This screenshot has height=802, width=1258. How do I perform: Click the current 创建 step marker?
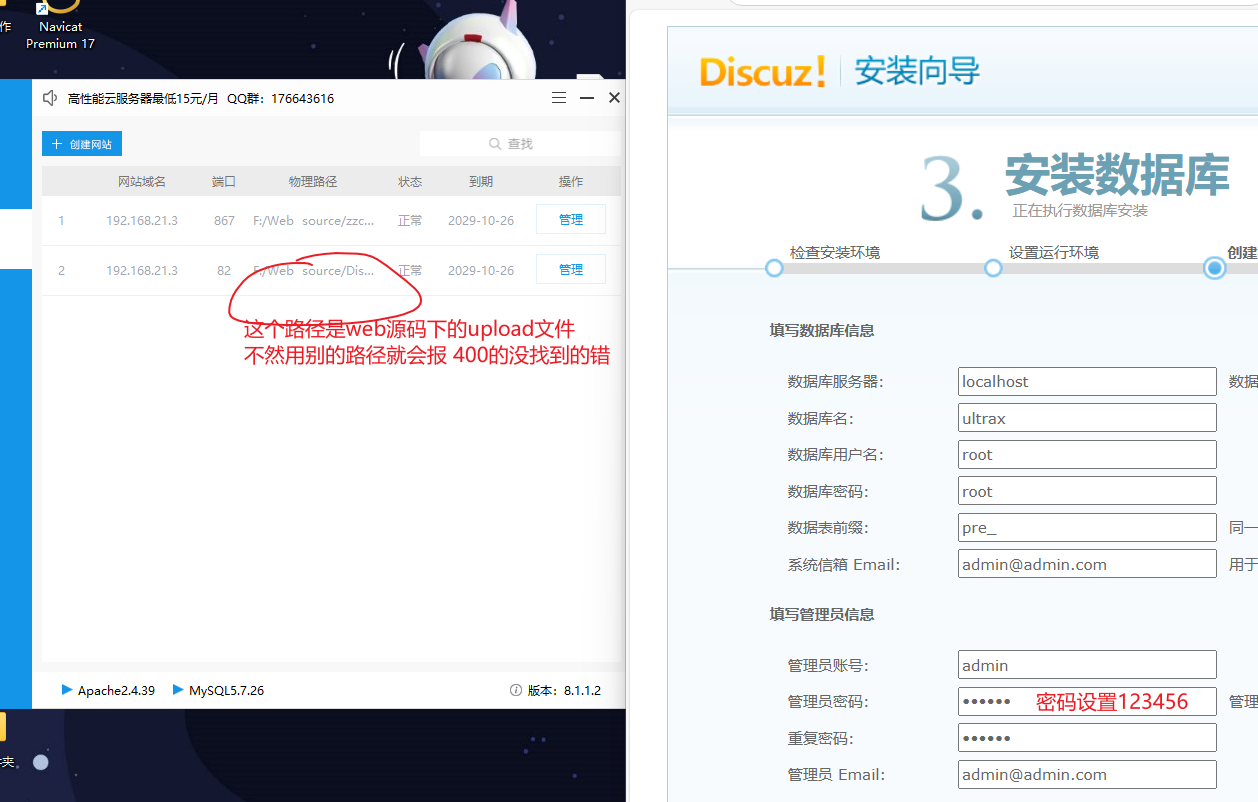coord(1215,268)
